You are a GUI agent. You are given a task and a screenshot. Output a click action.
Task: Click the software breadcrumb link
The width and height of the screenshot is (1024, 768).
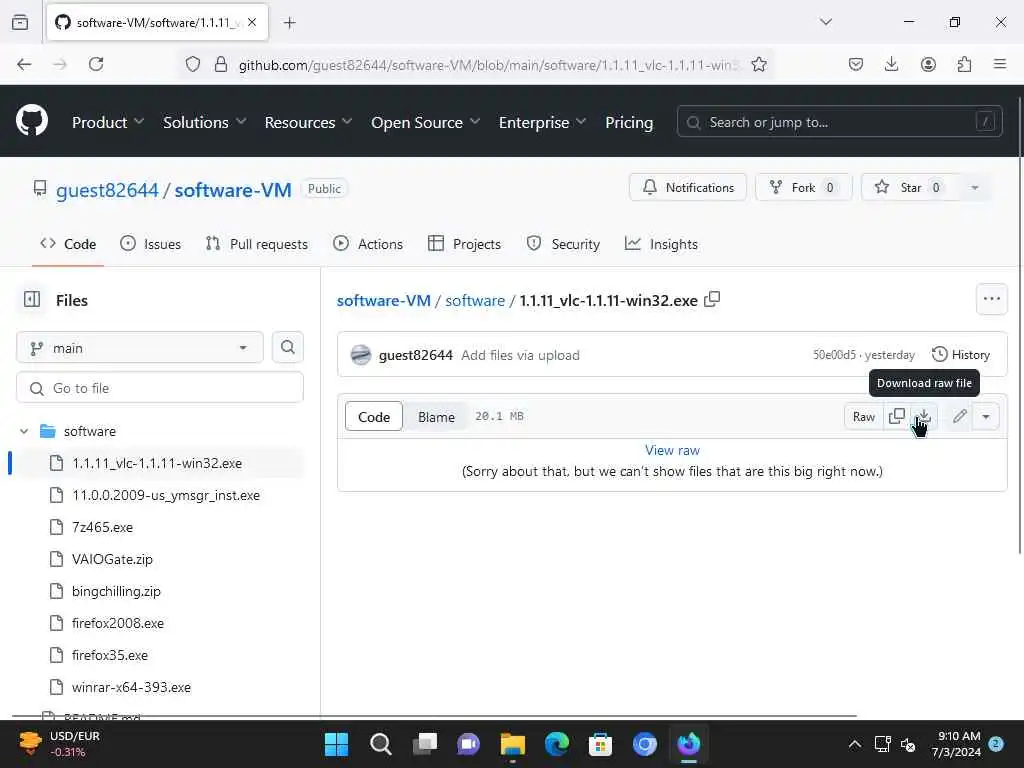point(475,300)
